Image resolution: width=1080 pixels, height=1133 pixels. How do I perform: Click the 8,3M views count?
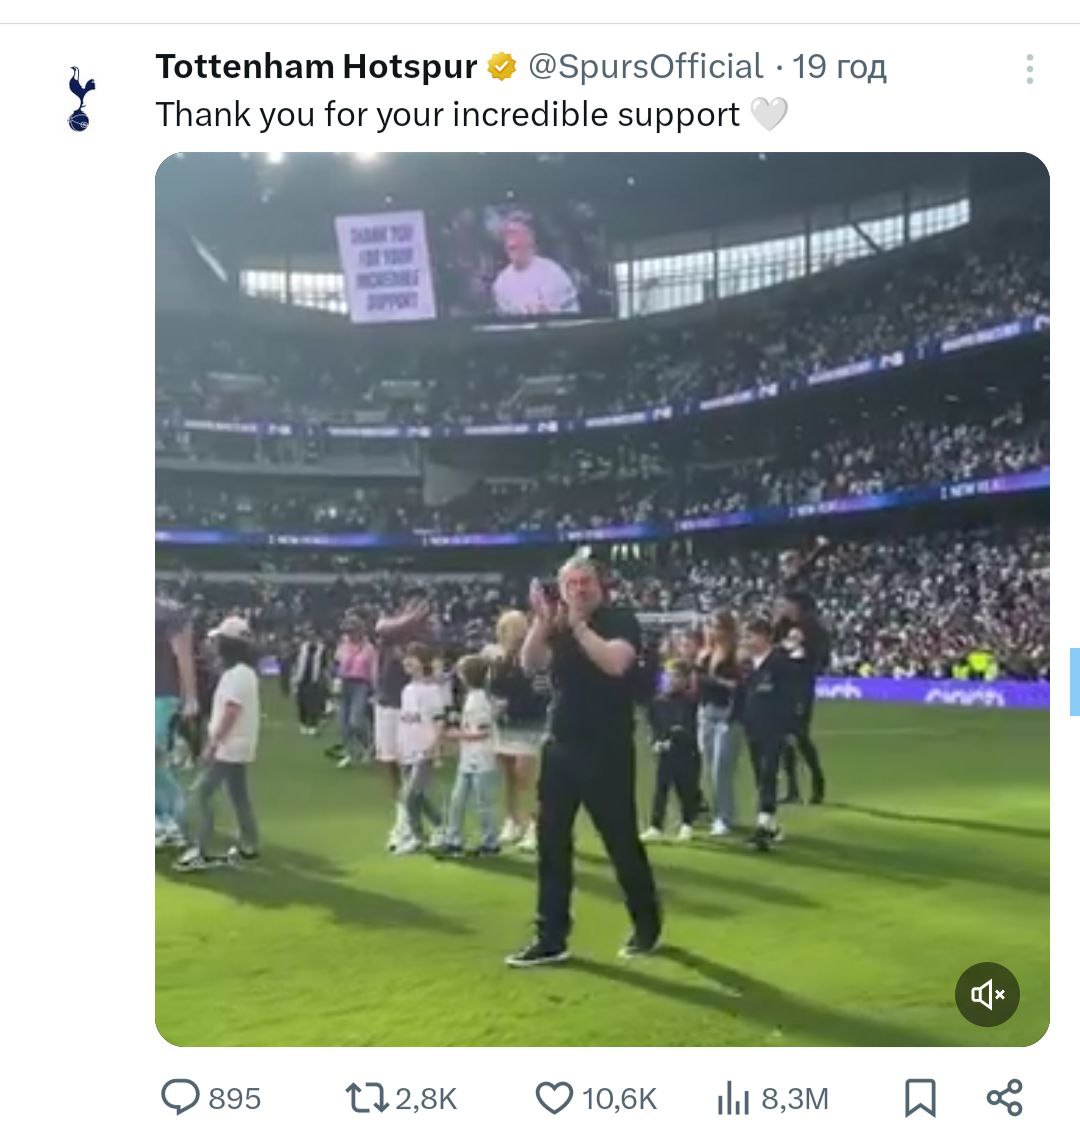point(795,1099)
